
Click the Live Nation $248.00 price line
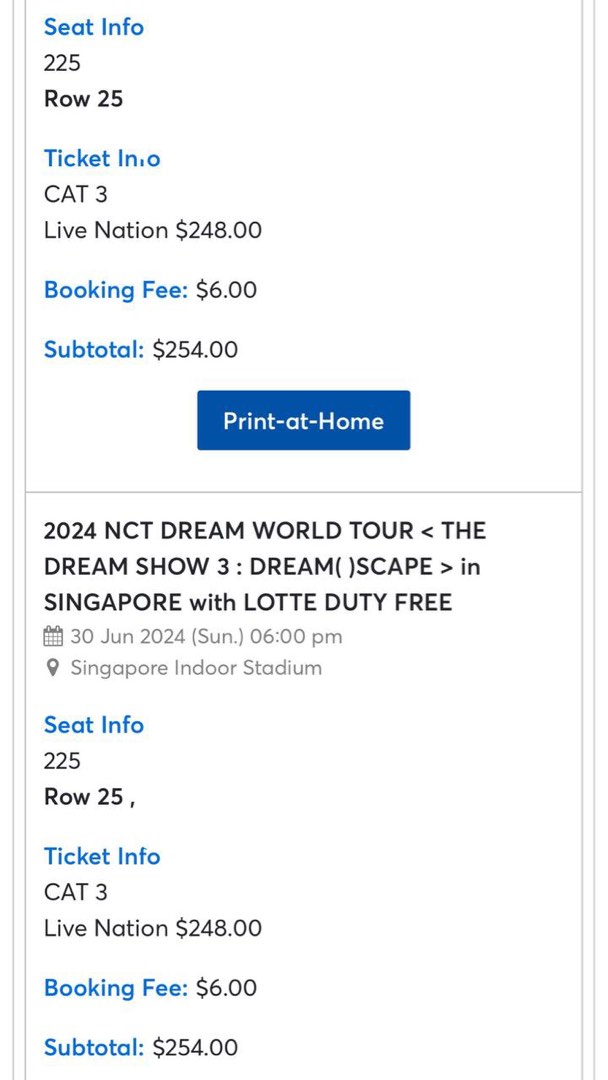pos(152,230)
